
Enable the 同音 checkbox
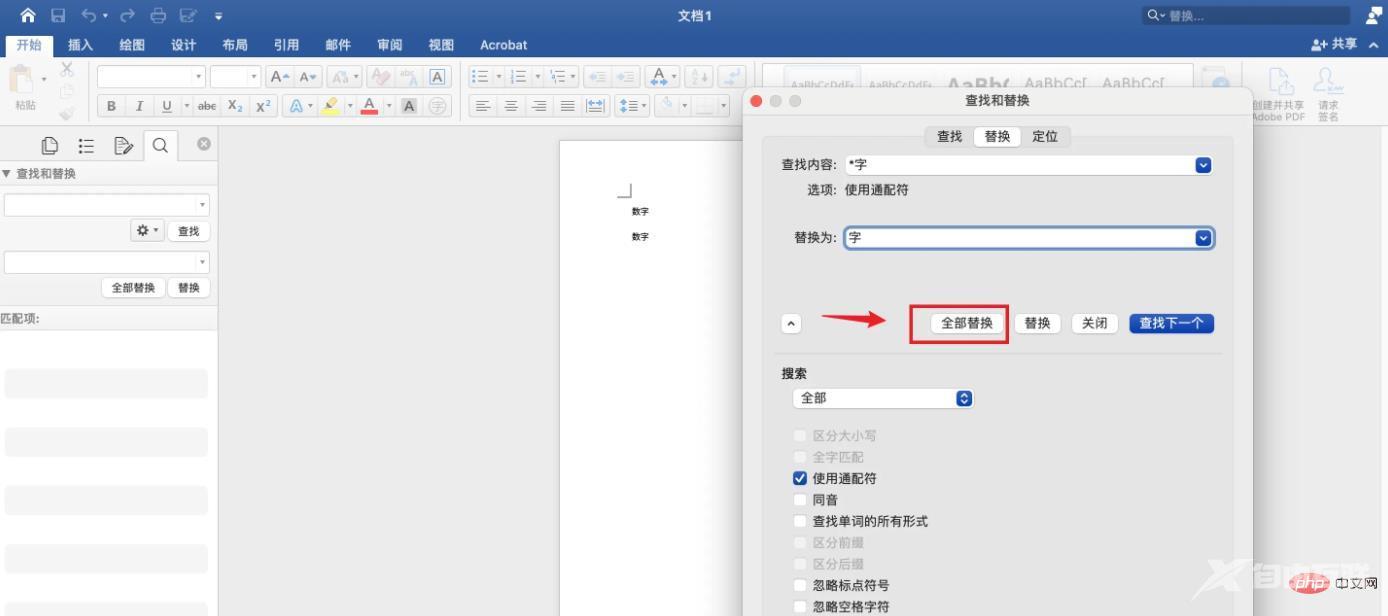click(x=799, y=500)
